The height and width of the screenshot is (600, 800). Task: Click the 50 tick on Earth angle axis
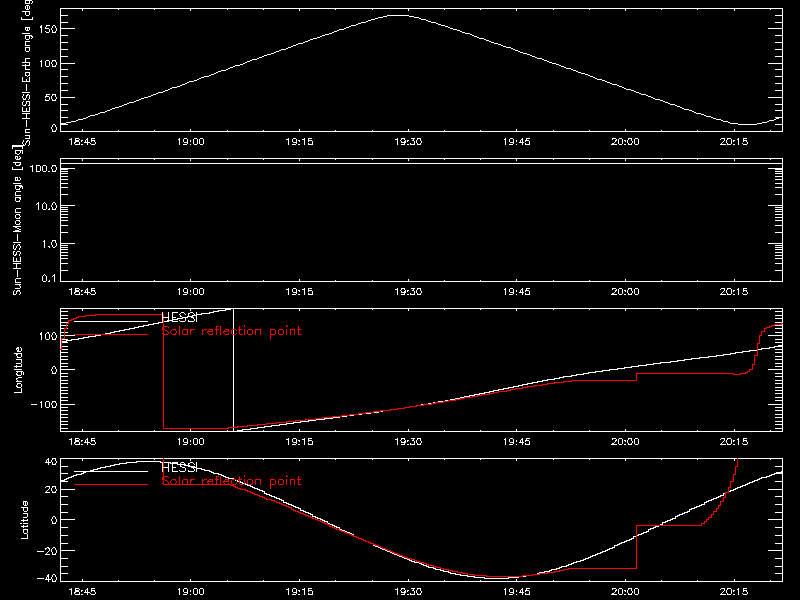51,97
